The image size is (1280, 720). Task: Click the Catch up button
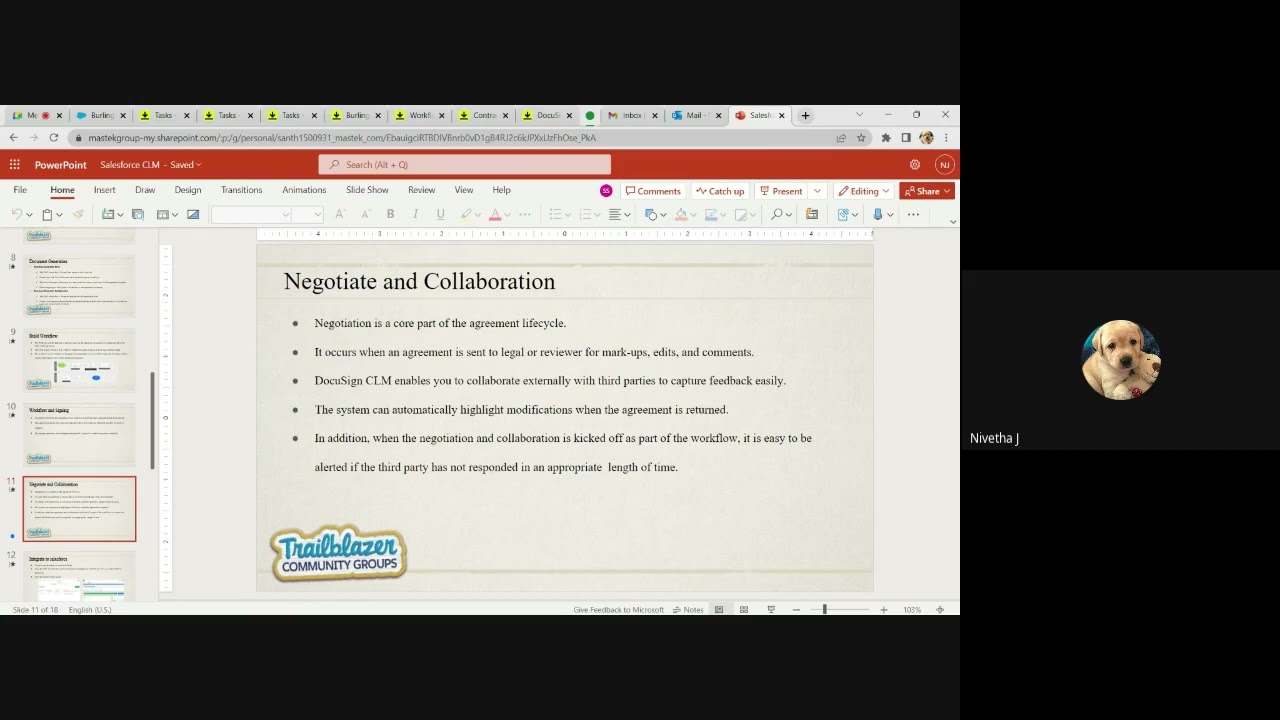coord(720,191)
